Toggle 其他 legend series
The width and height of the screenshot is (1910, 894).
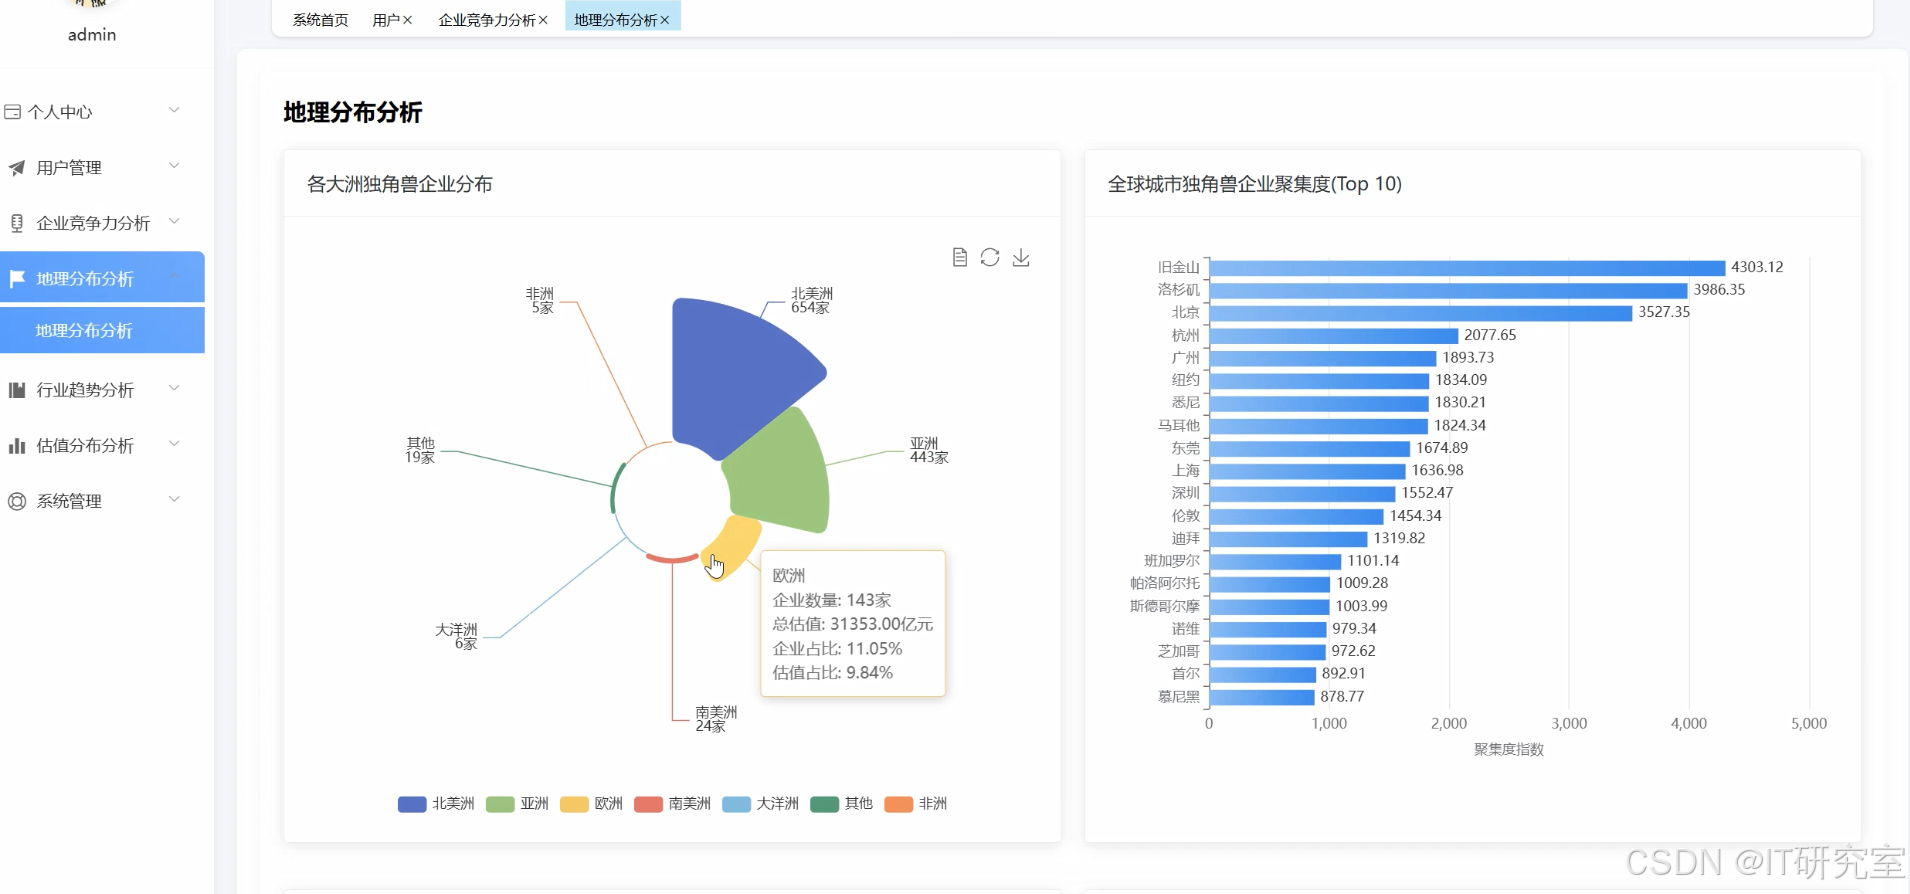841,804
